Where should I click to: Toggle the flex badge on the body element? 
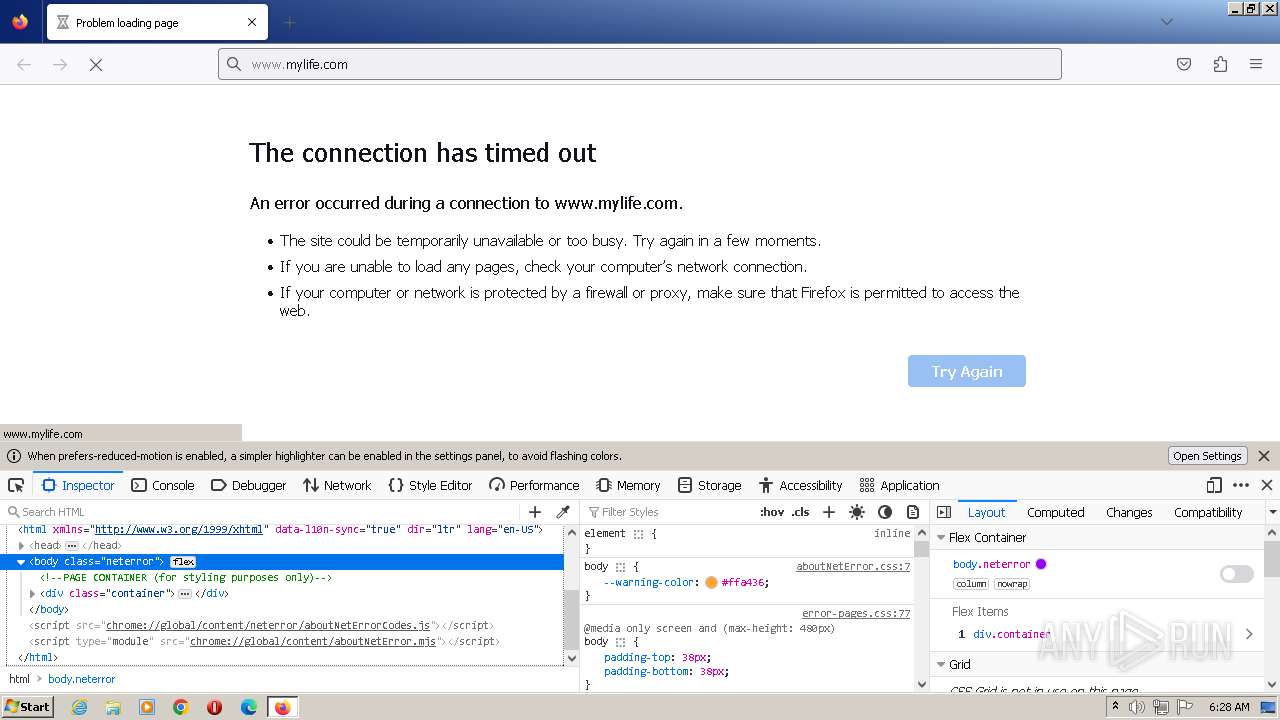tap(183, 562)
